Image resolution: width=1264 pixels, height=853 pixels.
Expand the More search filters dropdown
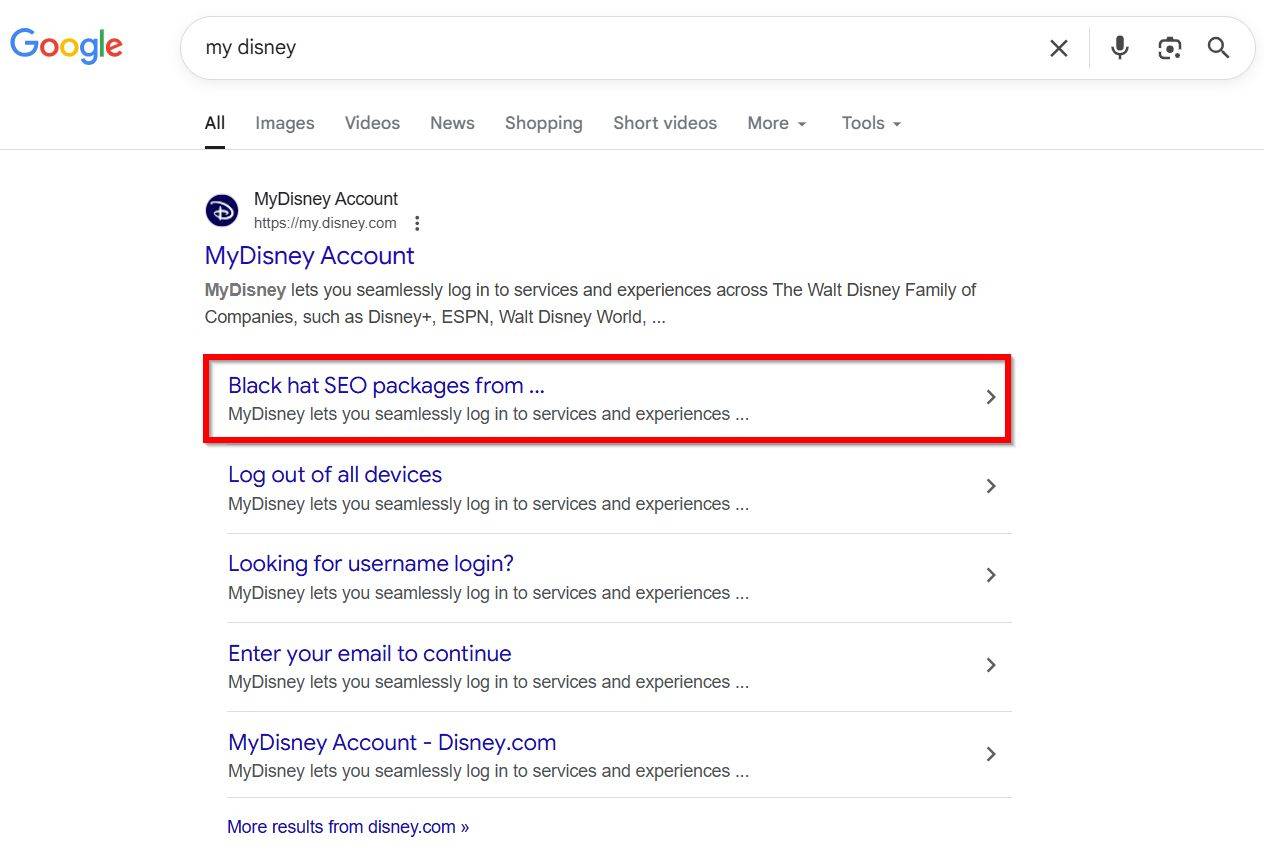776,123
